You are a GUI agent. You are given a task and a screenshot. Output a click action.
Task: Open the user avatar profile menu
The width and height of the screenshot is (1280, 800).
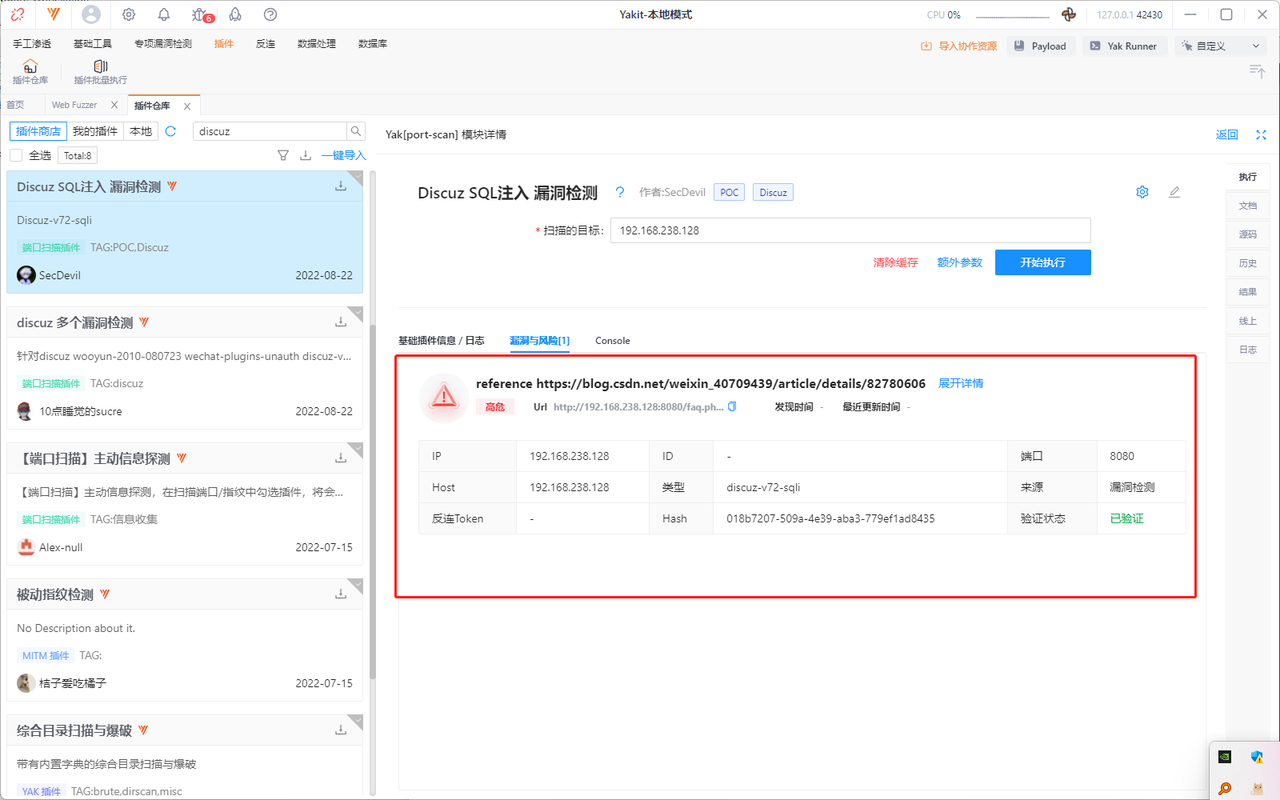[x=92, y=14]
